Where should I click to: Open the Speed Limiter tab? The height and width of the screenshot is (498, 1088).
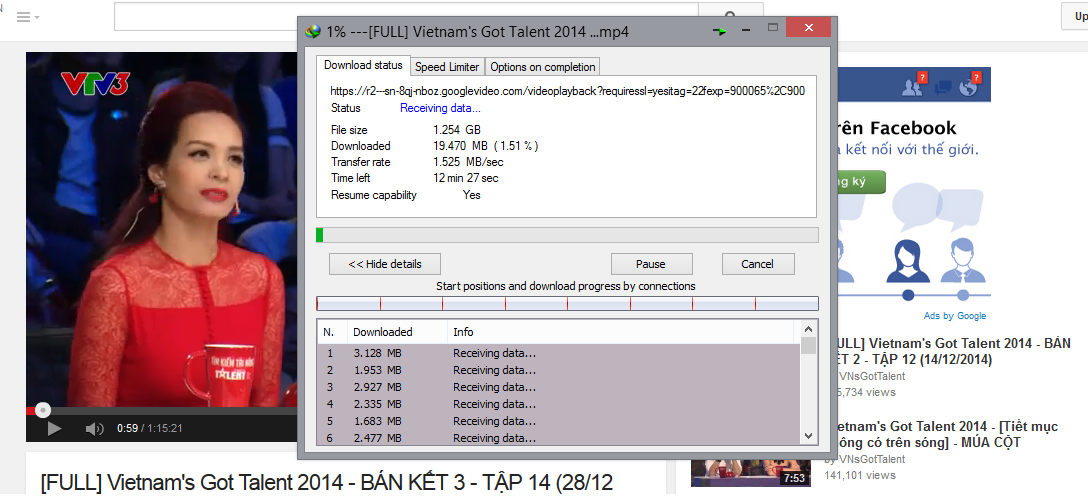(x=447, y=67)
